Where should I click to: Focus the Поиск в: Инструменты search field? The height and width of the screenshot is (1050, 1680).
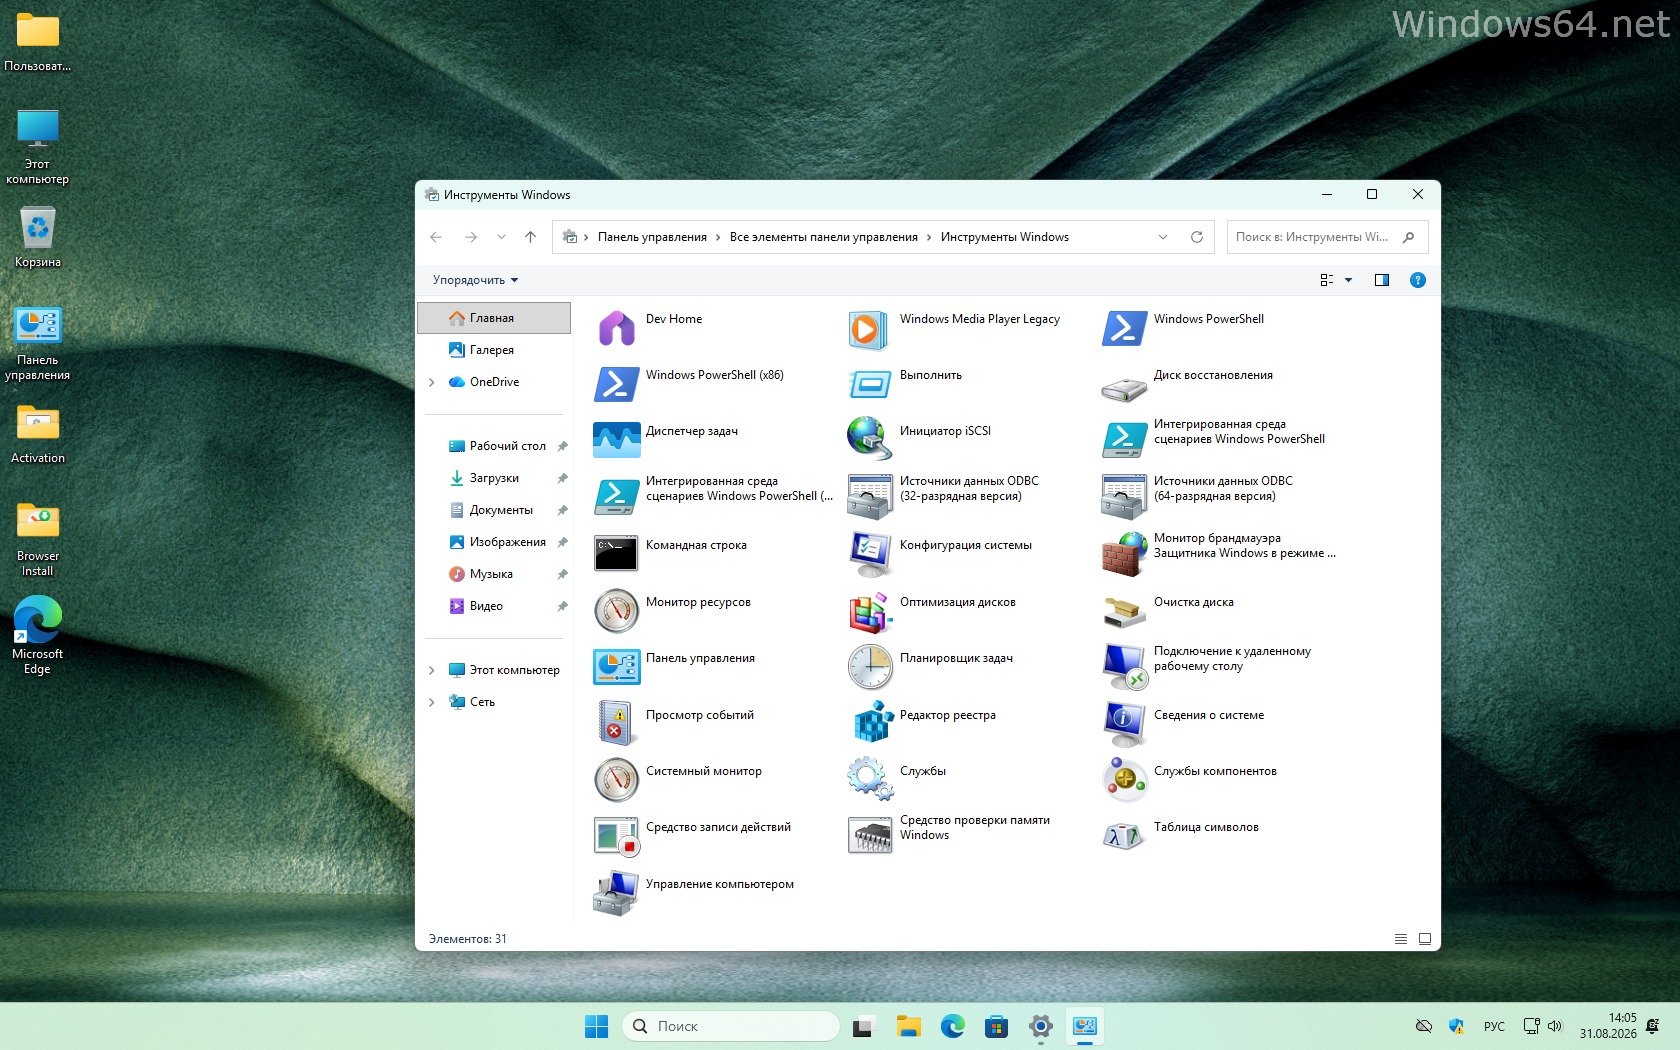click(1327, 237)
